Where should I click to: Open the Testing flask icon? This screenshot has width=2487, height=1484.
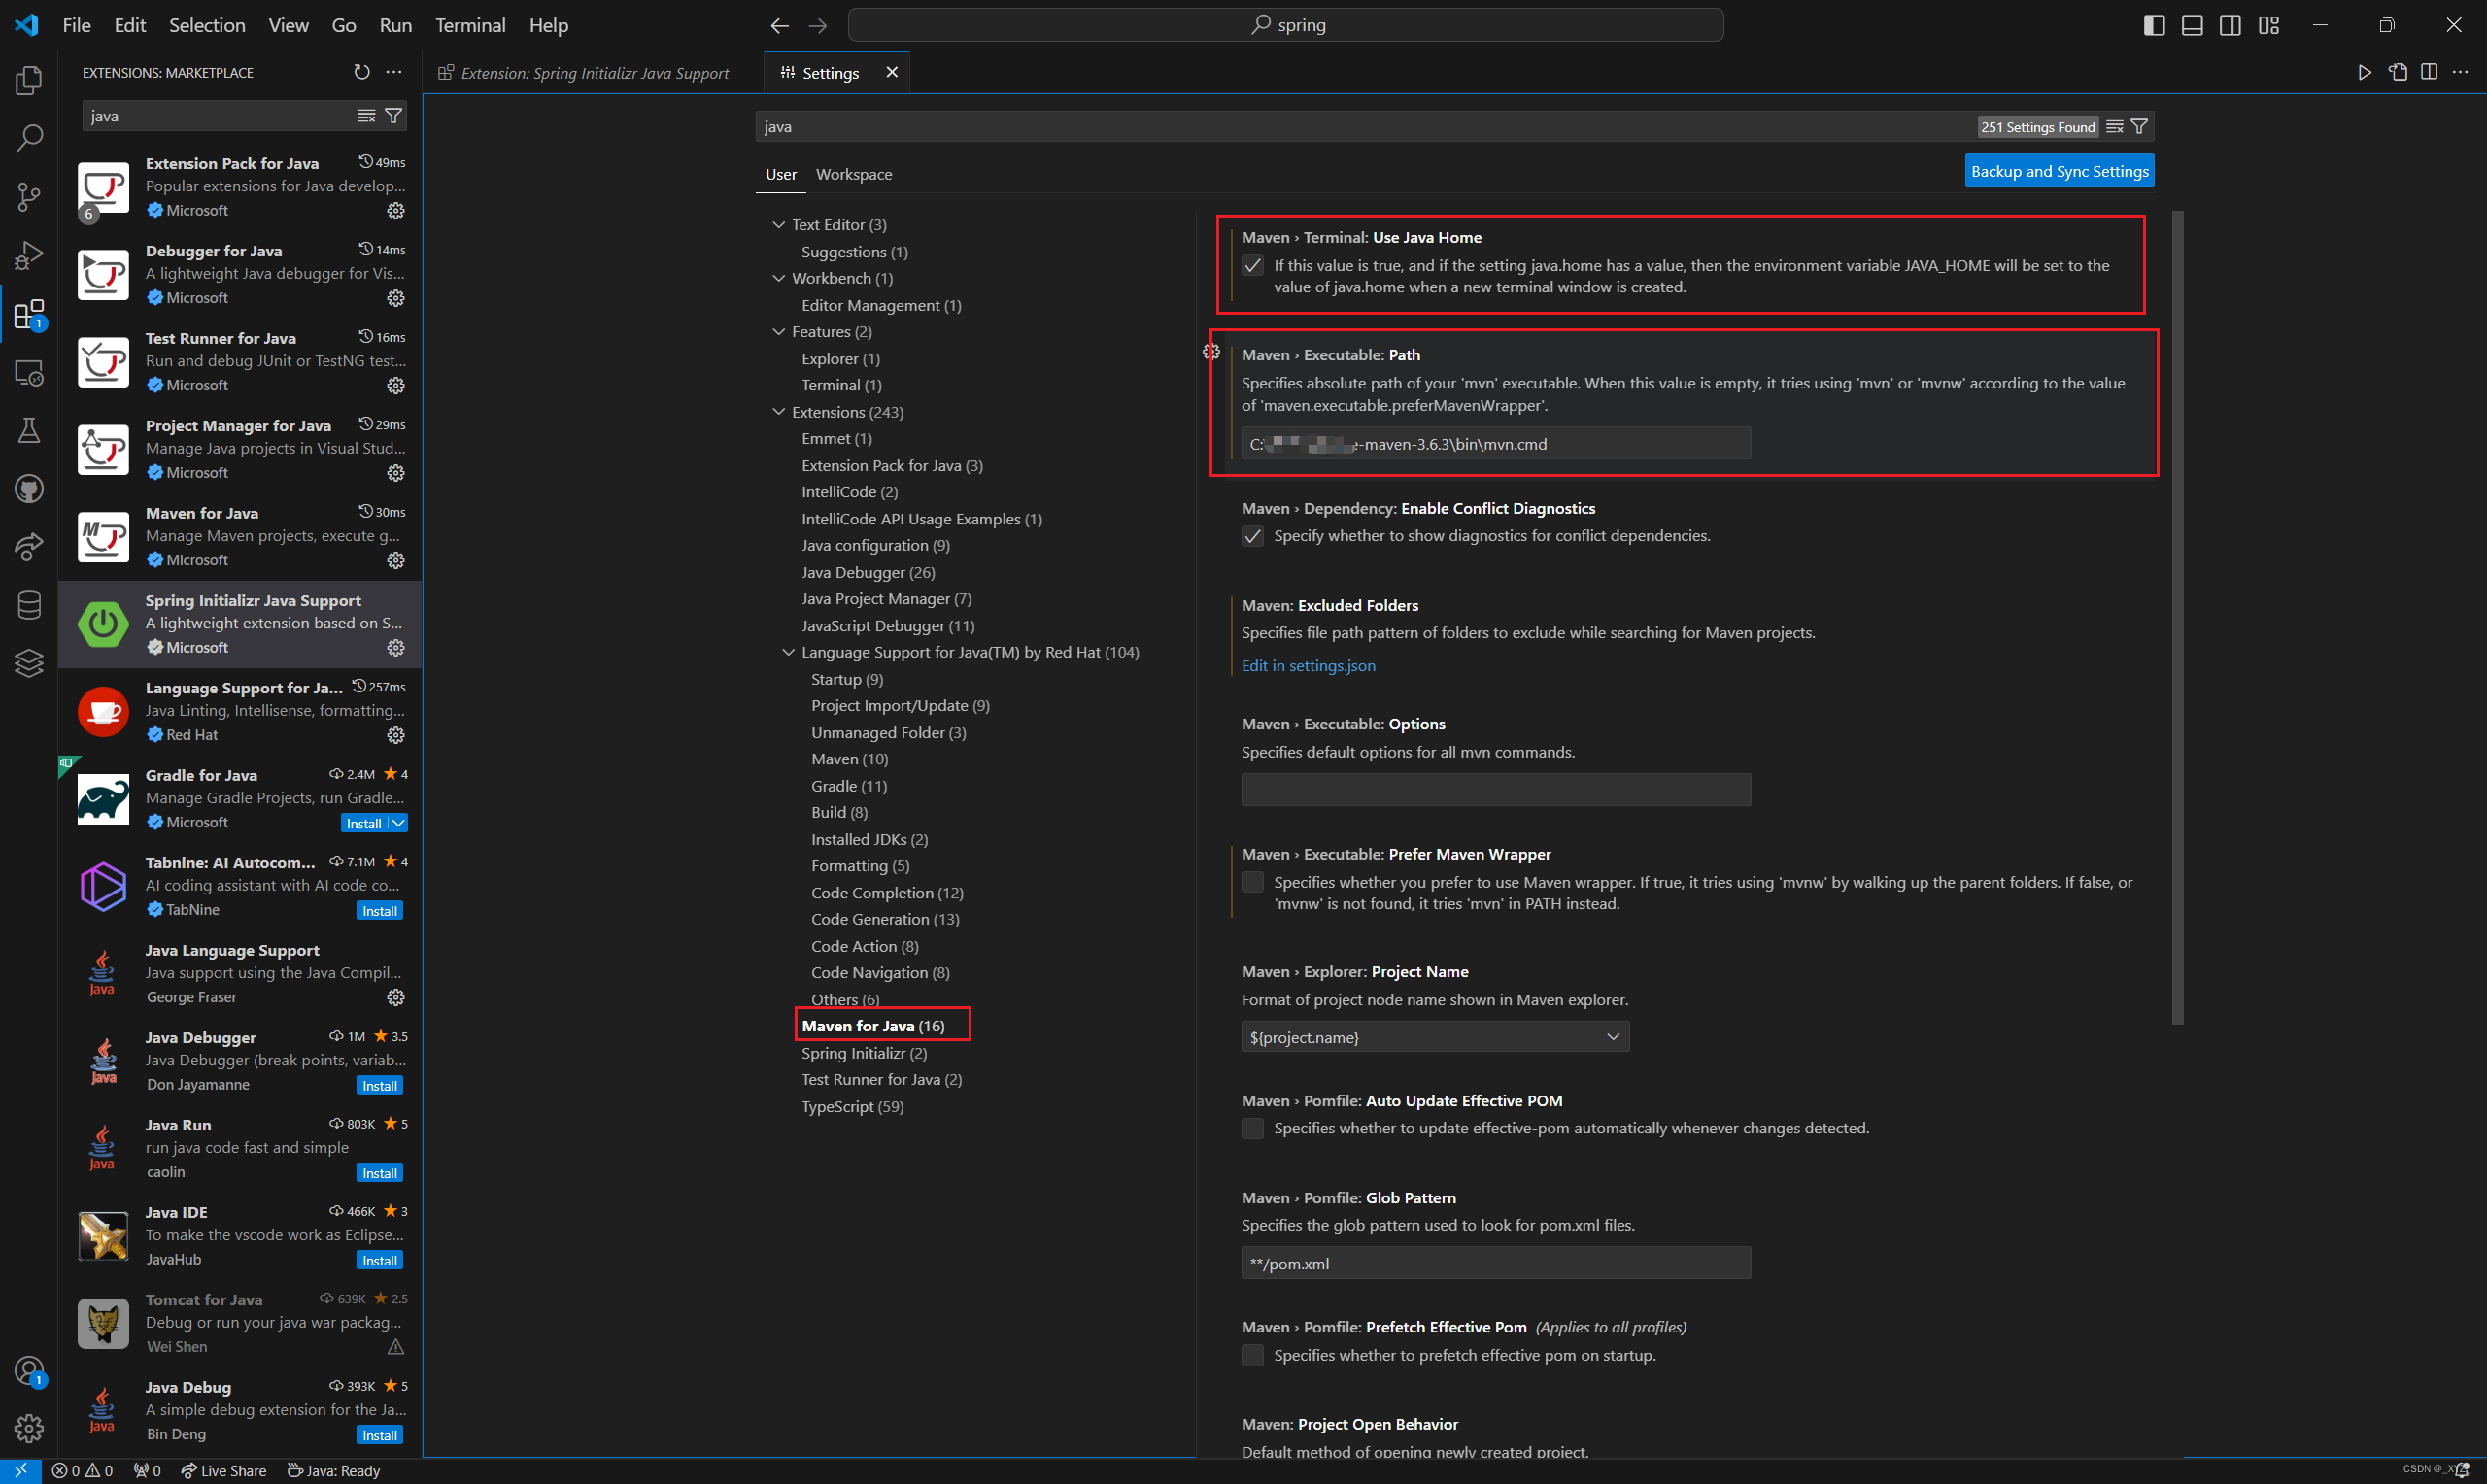[x=29, y=431]
